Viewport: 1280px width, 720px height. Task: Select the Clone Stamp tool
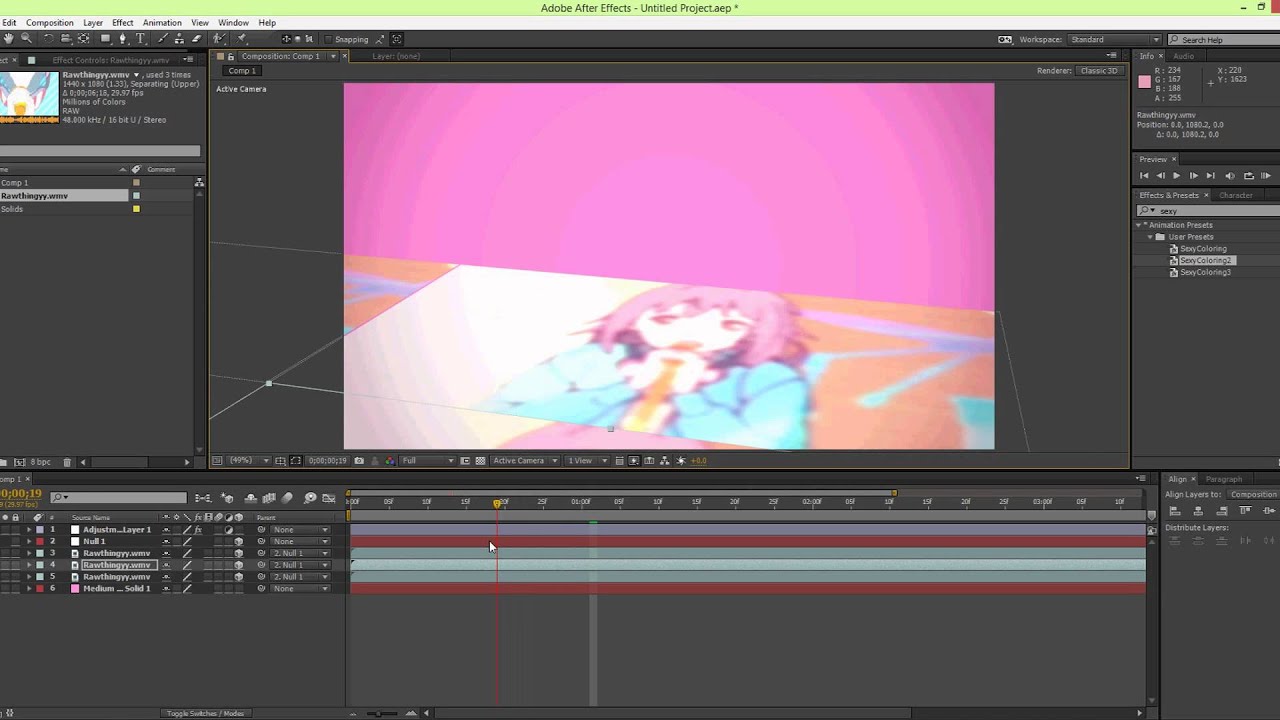[x=178, y=39]
